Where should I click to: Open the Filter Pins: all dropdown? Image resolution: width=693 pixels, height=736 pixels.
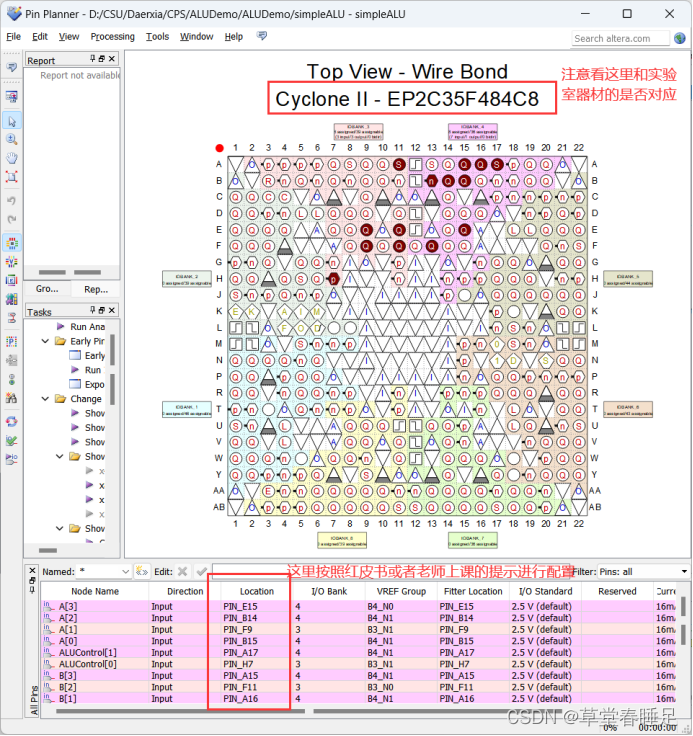pos(643,572)
